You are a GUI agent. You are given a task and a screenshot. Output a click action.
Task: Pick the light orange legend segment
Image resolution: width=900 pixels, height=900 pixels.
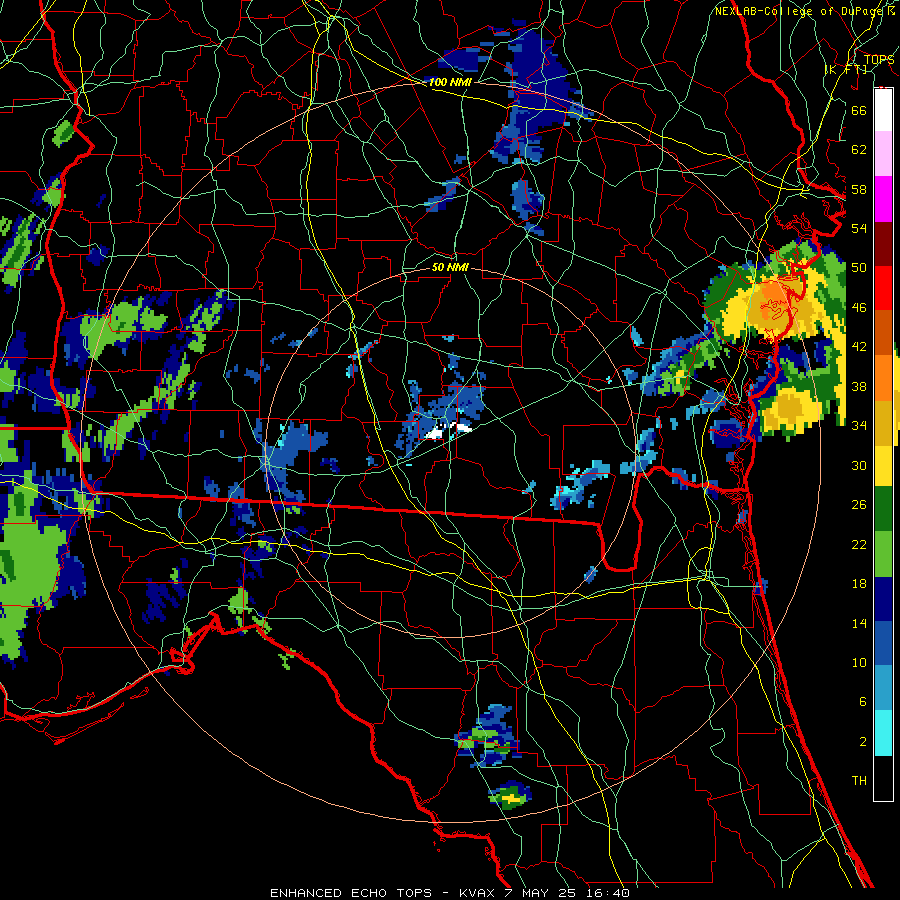(883, 377)
